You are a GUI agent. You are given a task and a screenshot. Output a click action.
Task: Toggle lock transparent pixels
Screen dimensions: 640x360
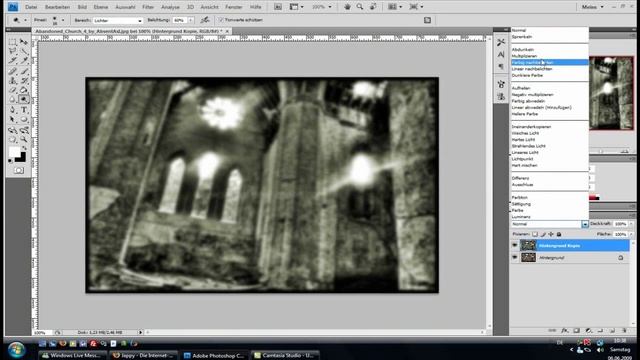[535, 234]
